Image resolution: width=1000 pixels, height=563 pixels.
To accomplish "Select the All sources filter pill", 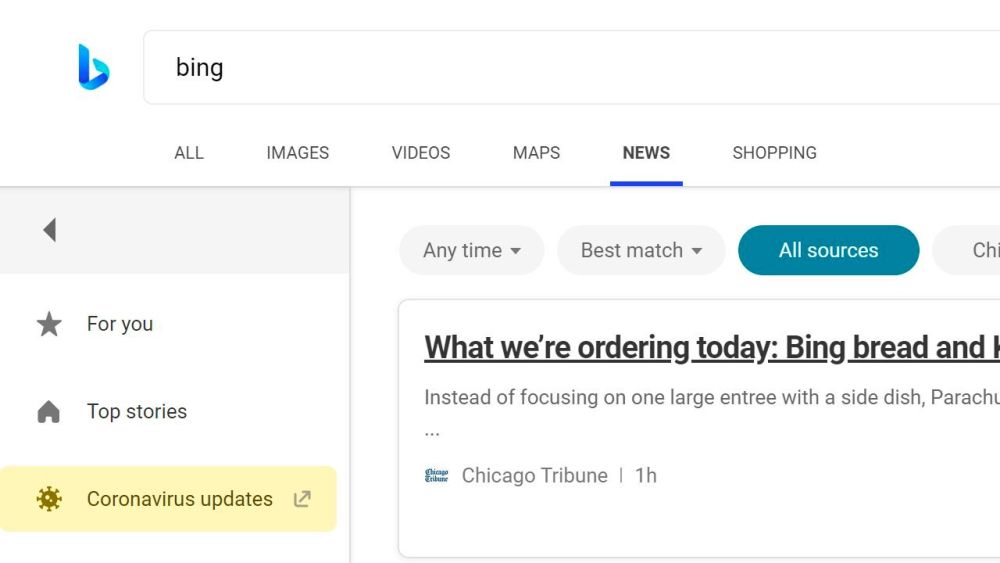I will pos(828,250).
